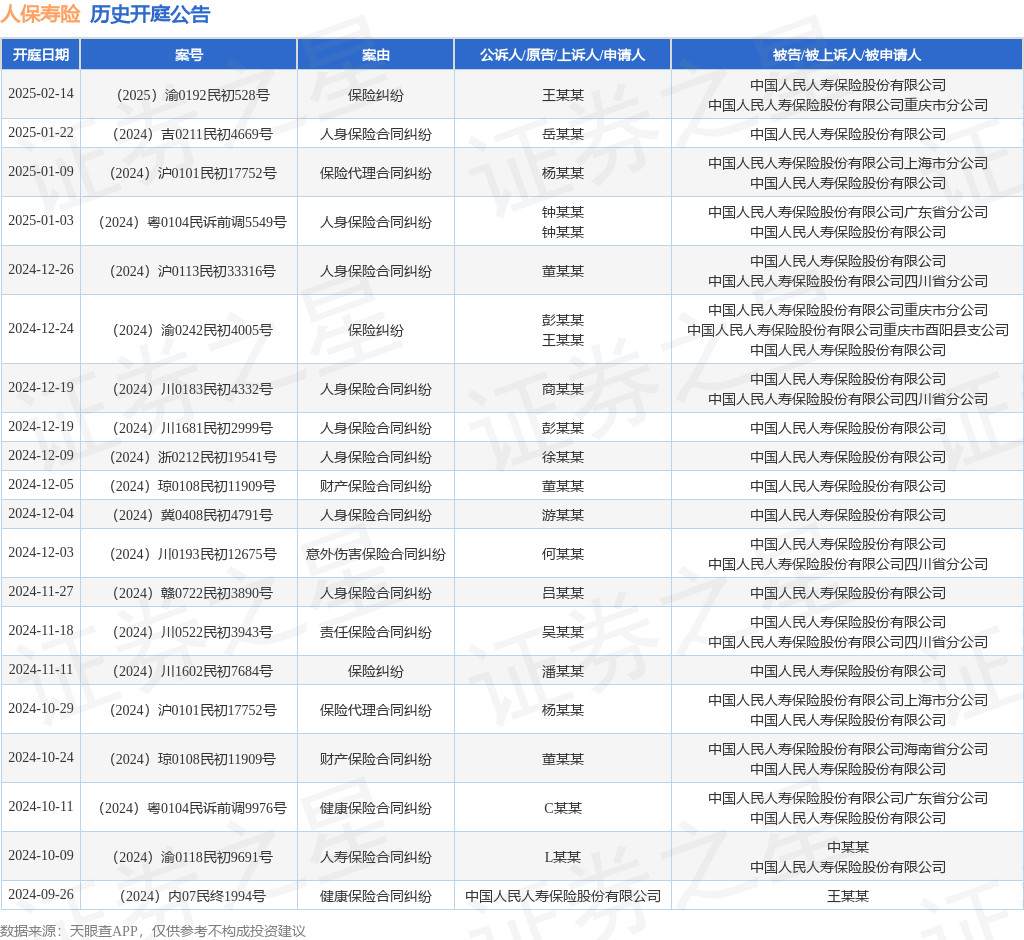Click the 人寿保险合同纠纷 cause cell

pyautogui.click(x=376, y=858)
